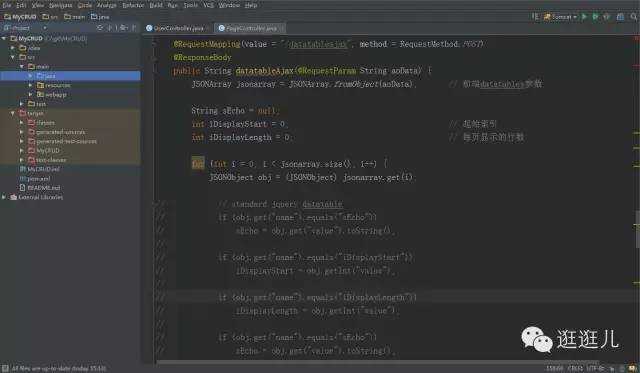Collapse the src folder node
The height and width of the screenshot is (373, 640).
(x=13, y=57)
